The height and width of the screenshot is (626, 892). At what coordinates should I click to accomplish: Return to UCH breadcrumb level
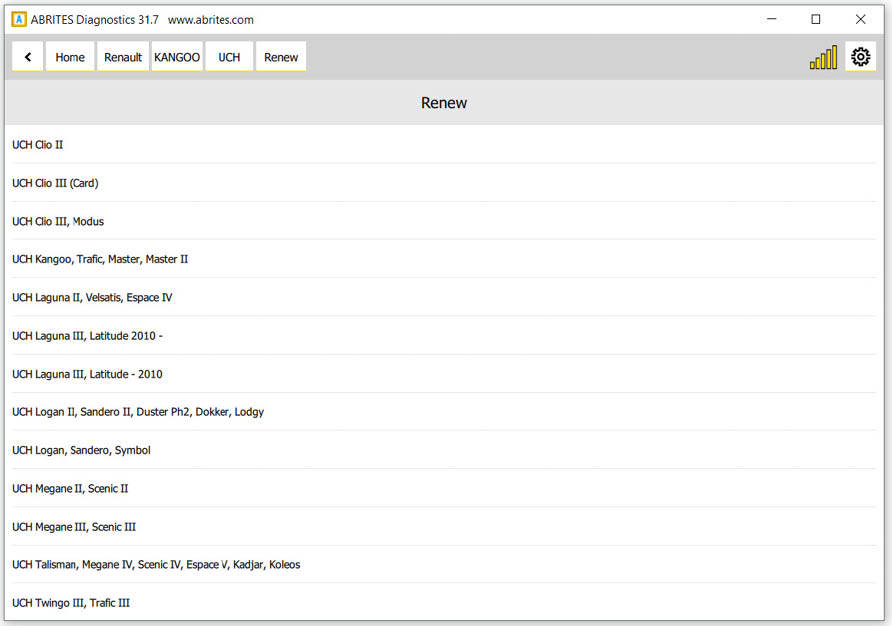point(229,57)
